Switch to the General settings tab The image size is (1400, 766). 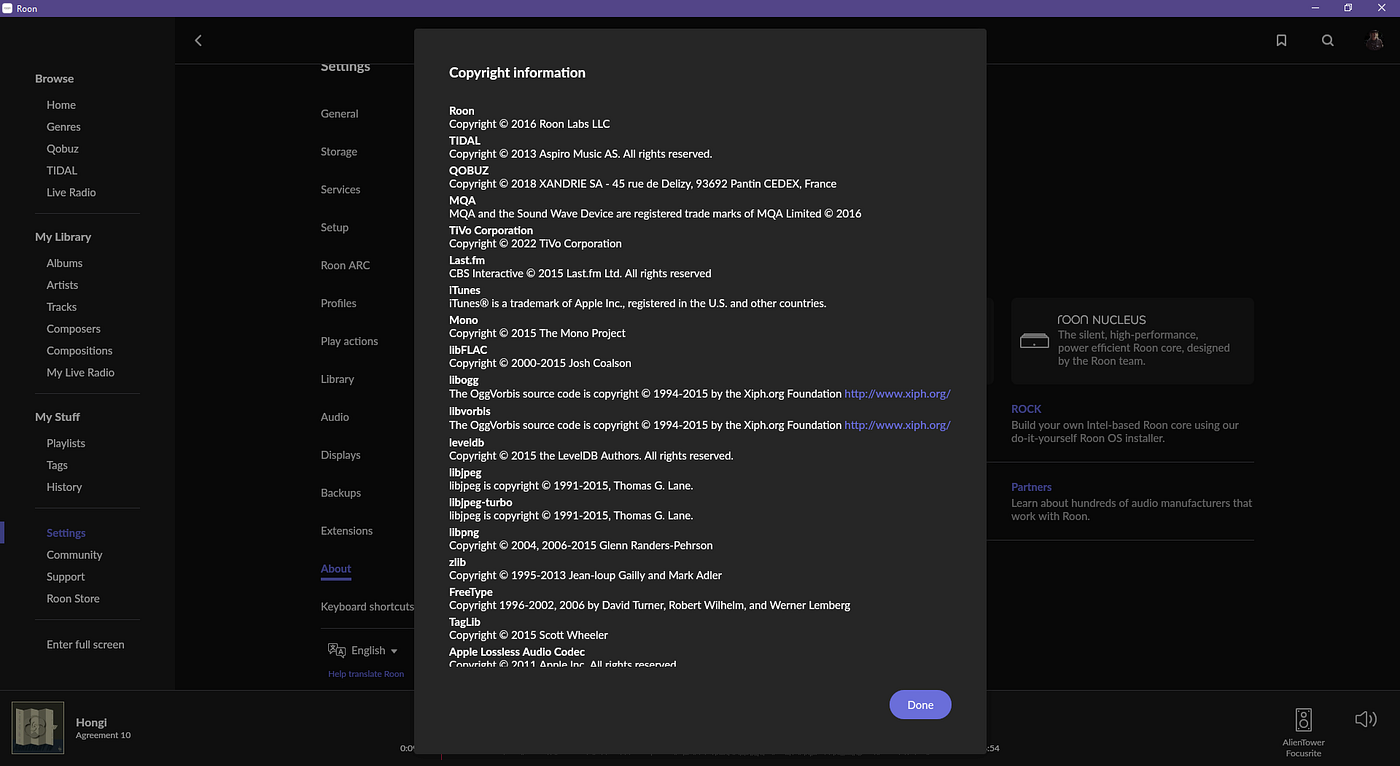click(339, 114)
